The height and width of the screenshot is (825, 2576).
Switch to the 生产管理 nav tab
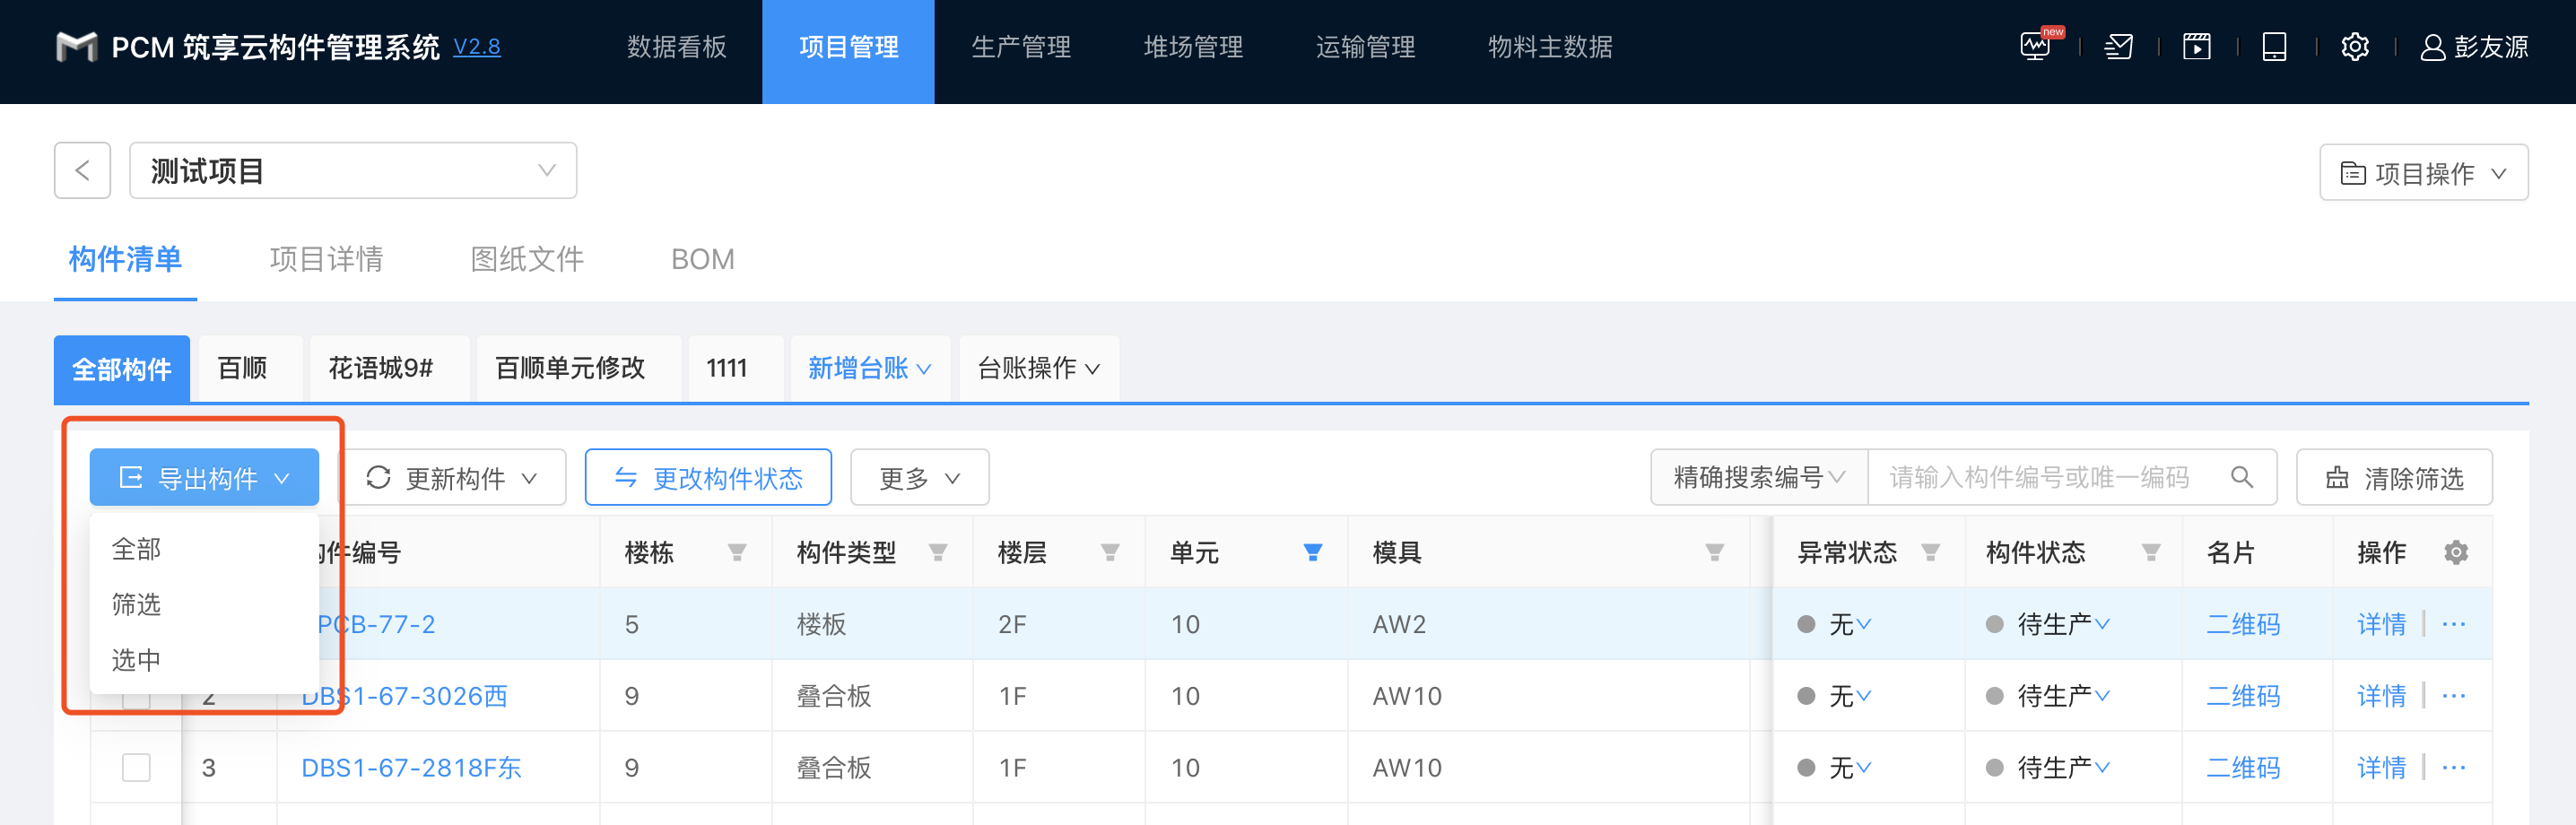click(1021, 47)
